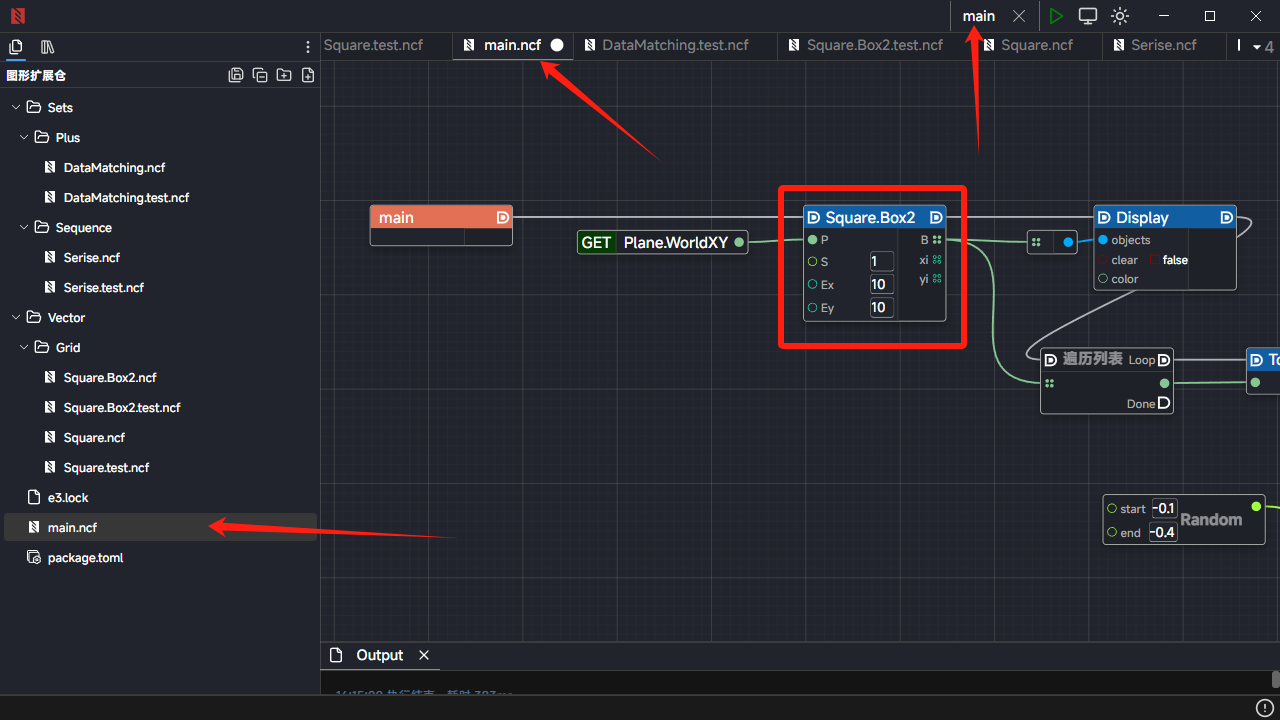Click the new file icon in the explorer header

[x=308, y=75]
